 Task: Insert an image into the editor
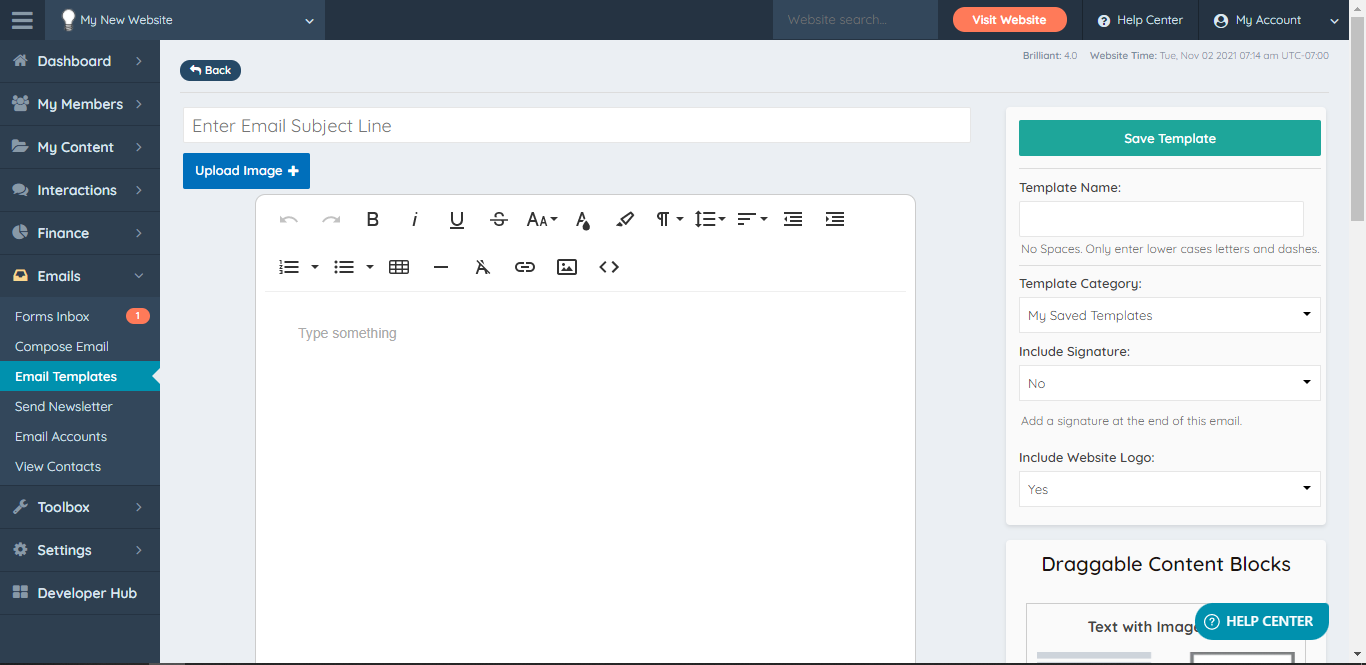[x=567, y=266]
